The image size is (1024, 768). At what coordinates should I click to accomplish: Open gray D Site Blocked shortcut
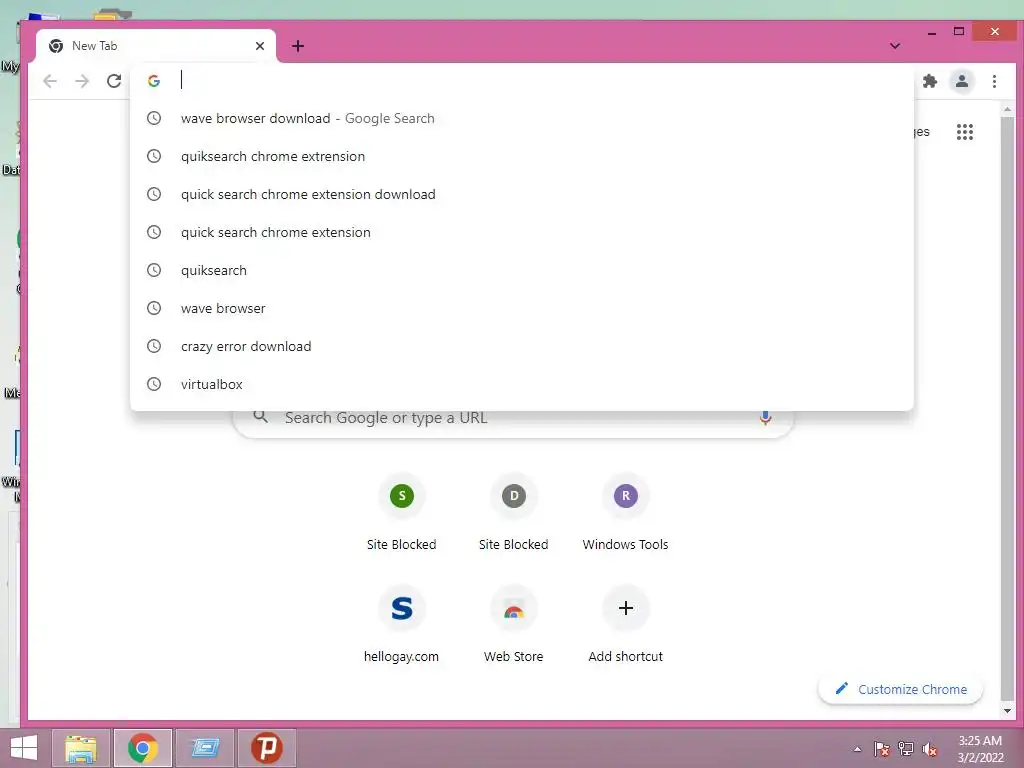click(x=513, y=513)
